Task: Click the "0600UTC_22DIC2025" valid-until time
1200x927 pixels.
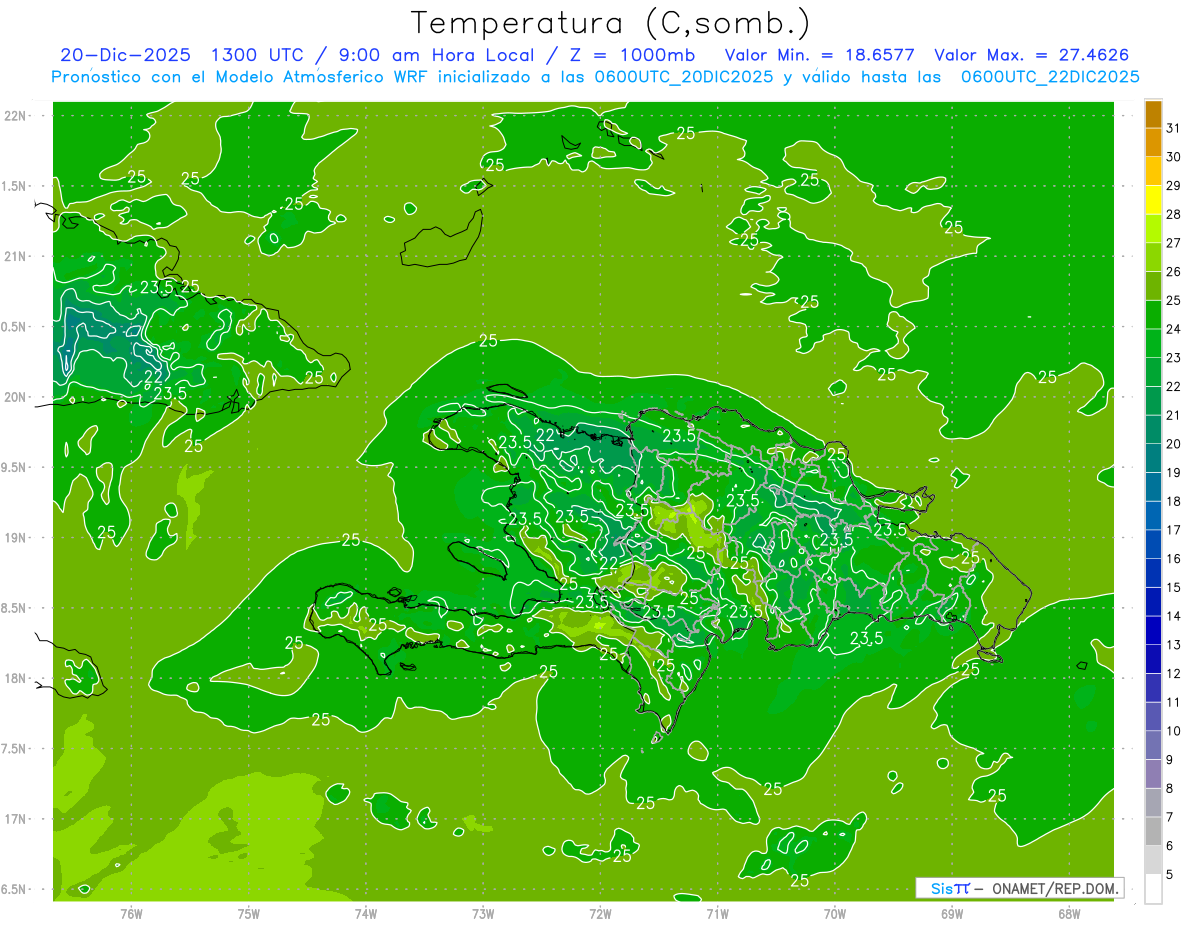Action: [x=1050, y=77]
